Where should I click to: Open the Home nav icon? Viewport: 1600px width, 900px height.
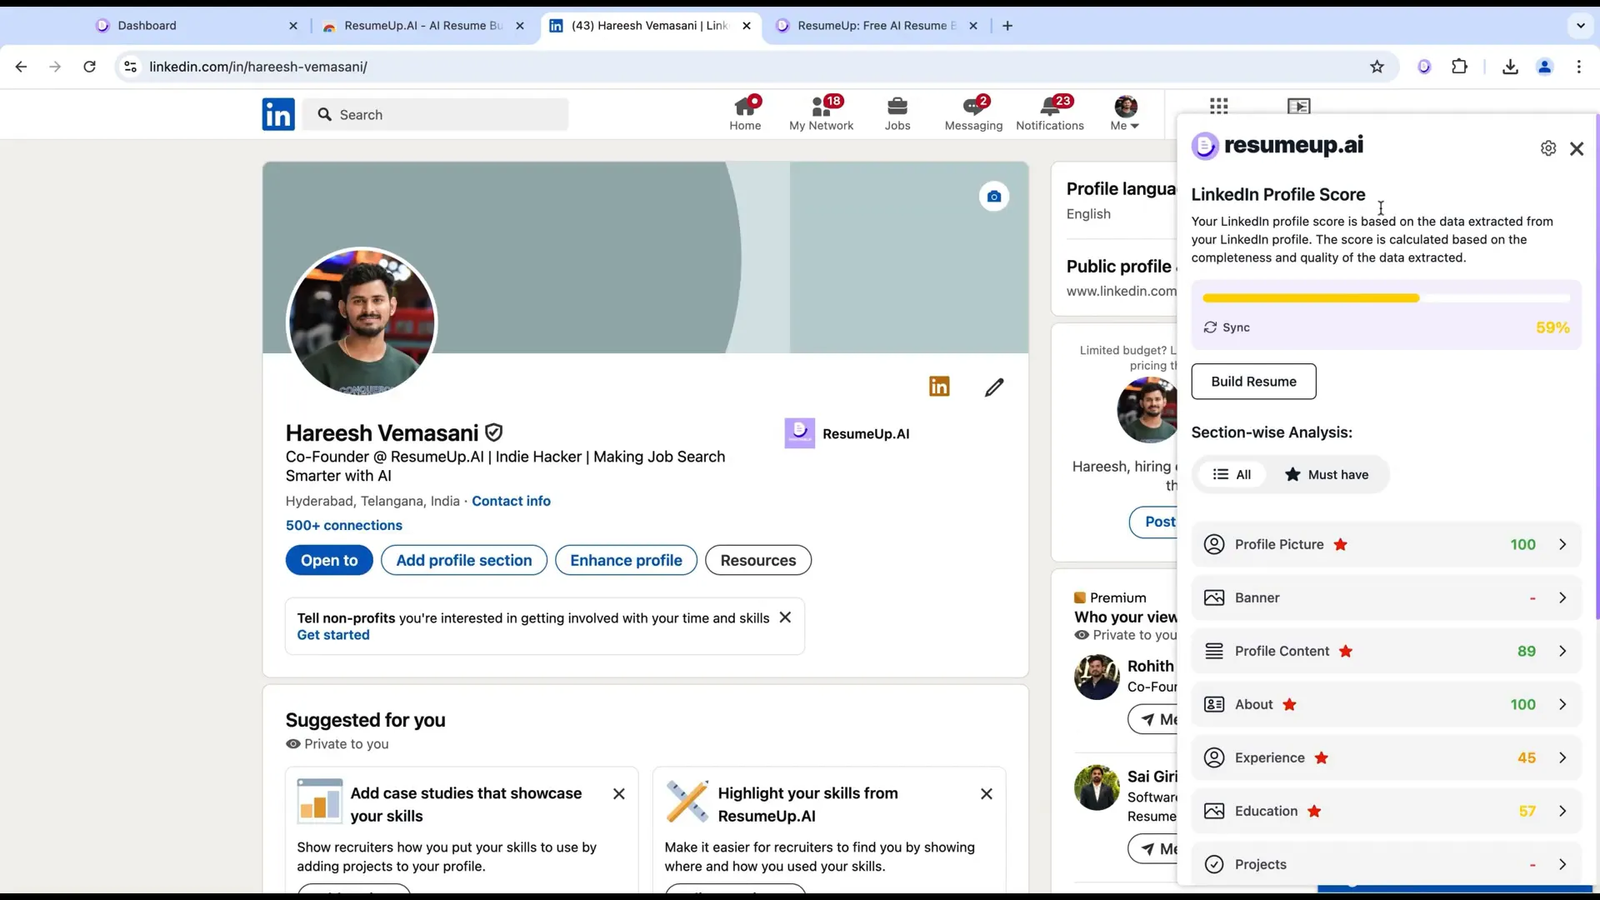point(745,114)
